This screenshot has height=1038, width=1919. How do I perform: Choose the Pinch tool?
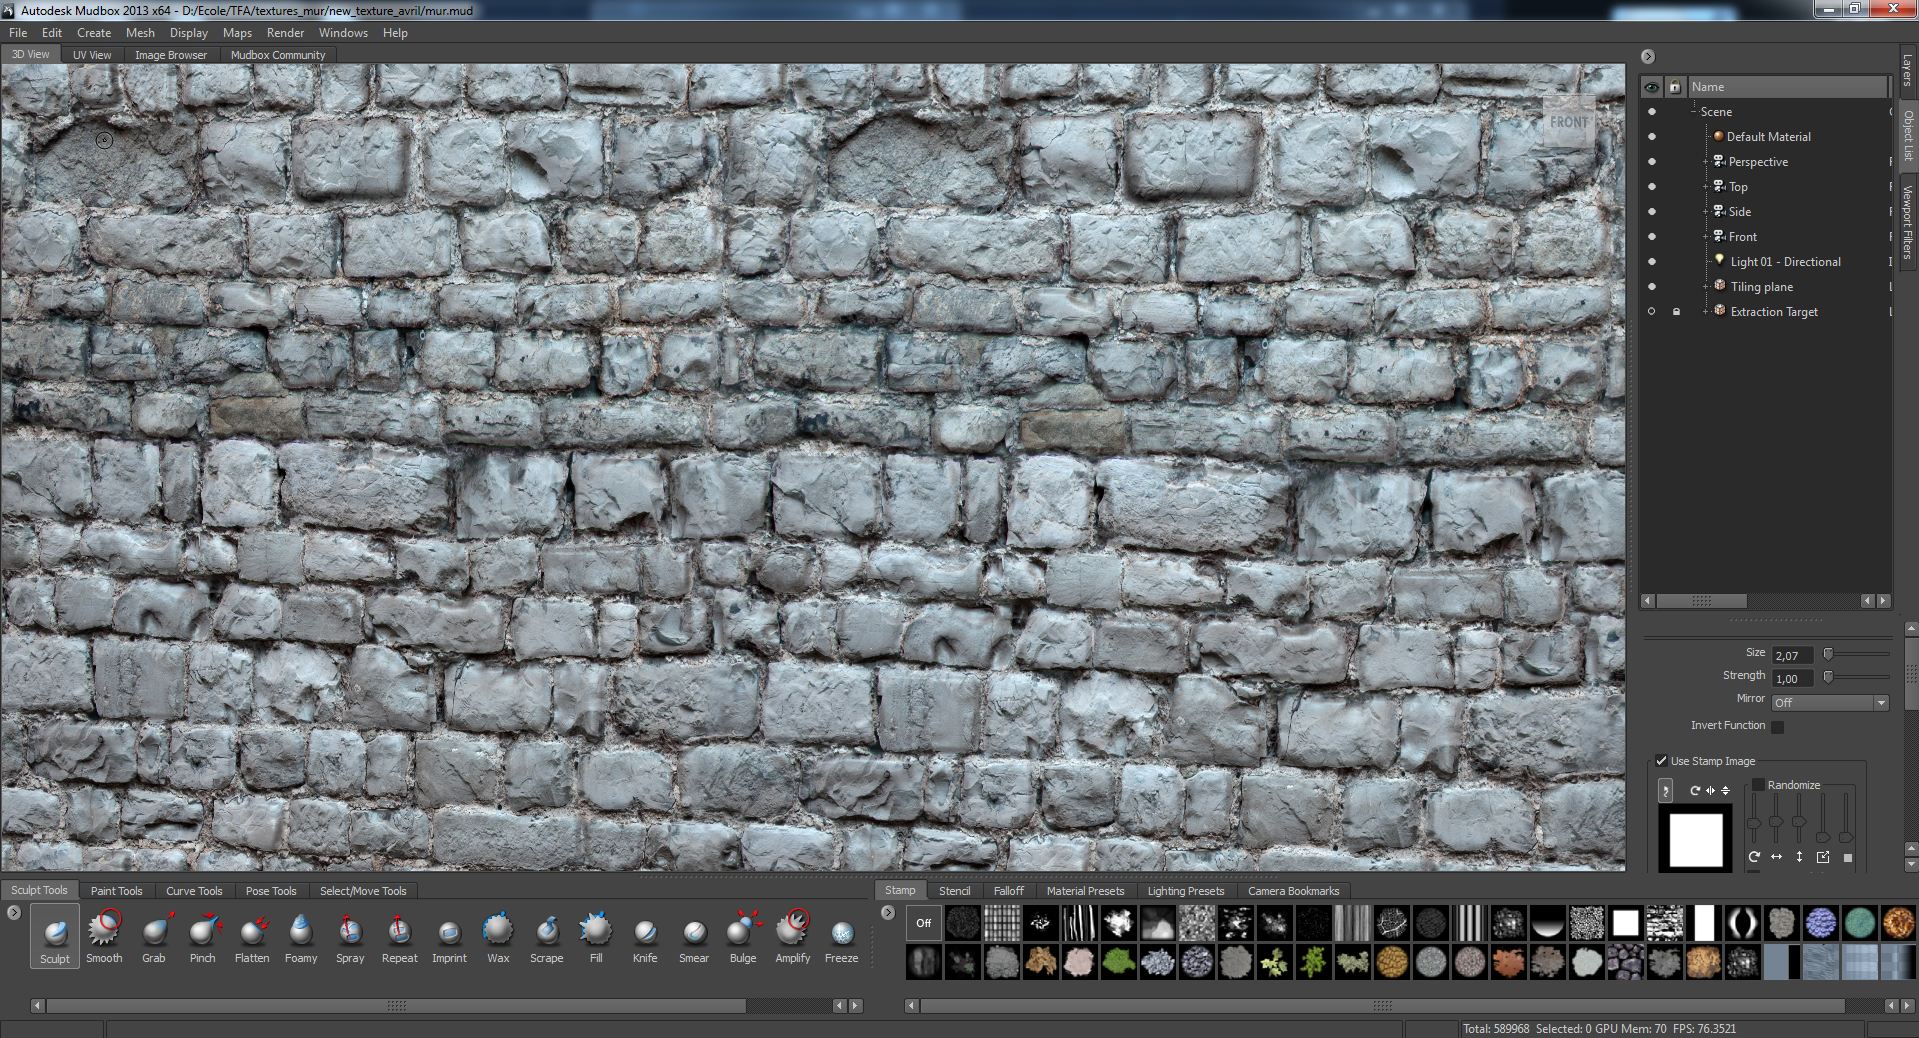[x=202, y=935]
